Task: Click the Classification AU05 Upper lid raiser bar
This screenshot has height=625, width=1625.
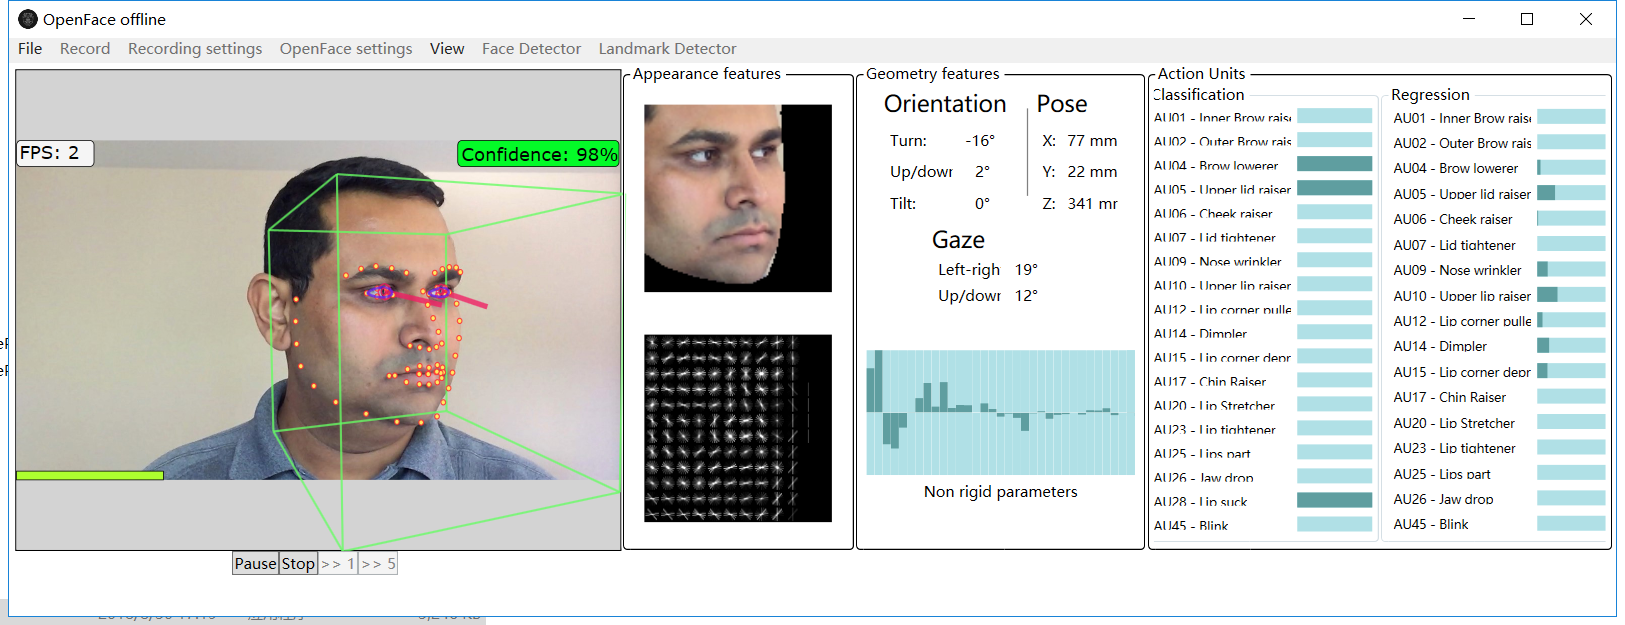Action: (x=1335, y=188)
